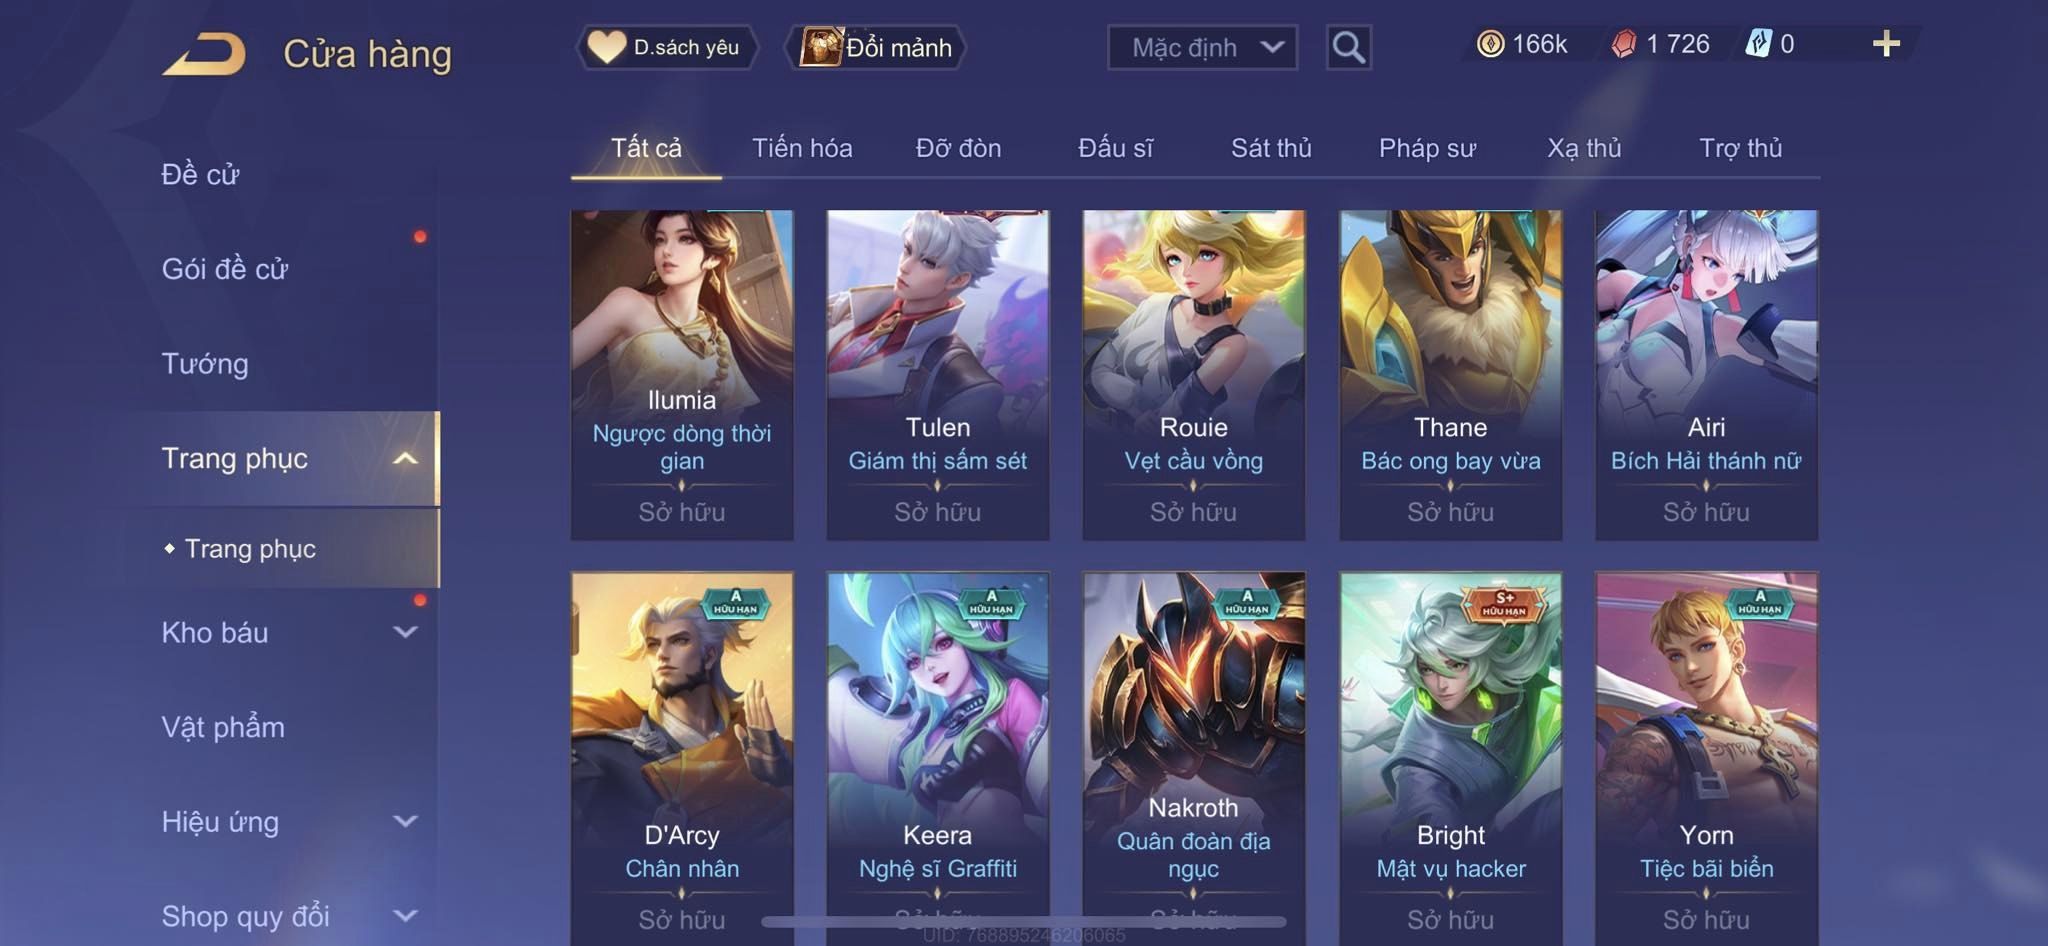Image resolution: width=2048 pixels, height=946 pixels.
Task: Select the Tulen Giám thị sấm sét skin
Action: tap(938, 375)
